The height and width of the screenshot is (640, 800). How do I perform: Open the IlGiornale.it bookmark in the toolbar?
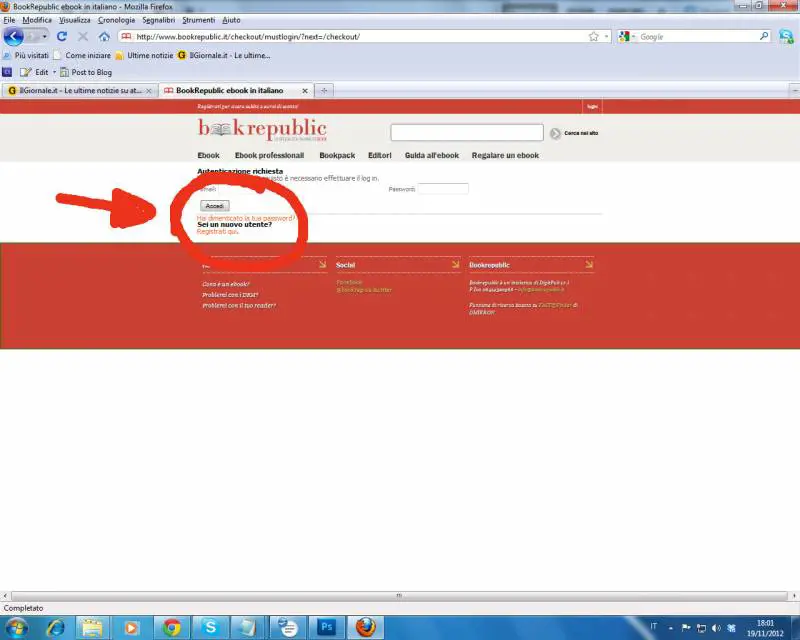pyautogui.click(x=224, y=55)
